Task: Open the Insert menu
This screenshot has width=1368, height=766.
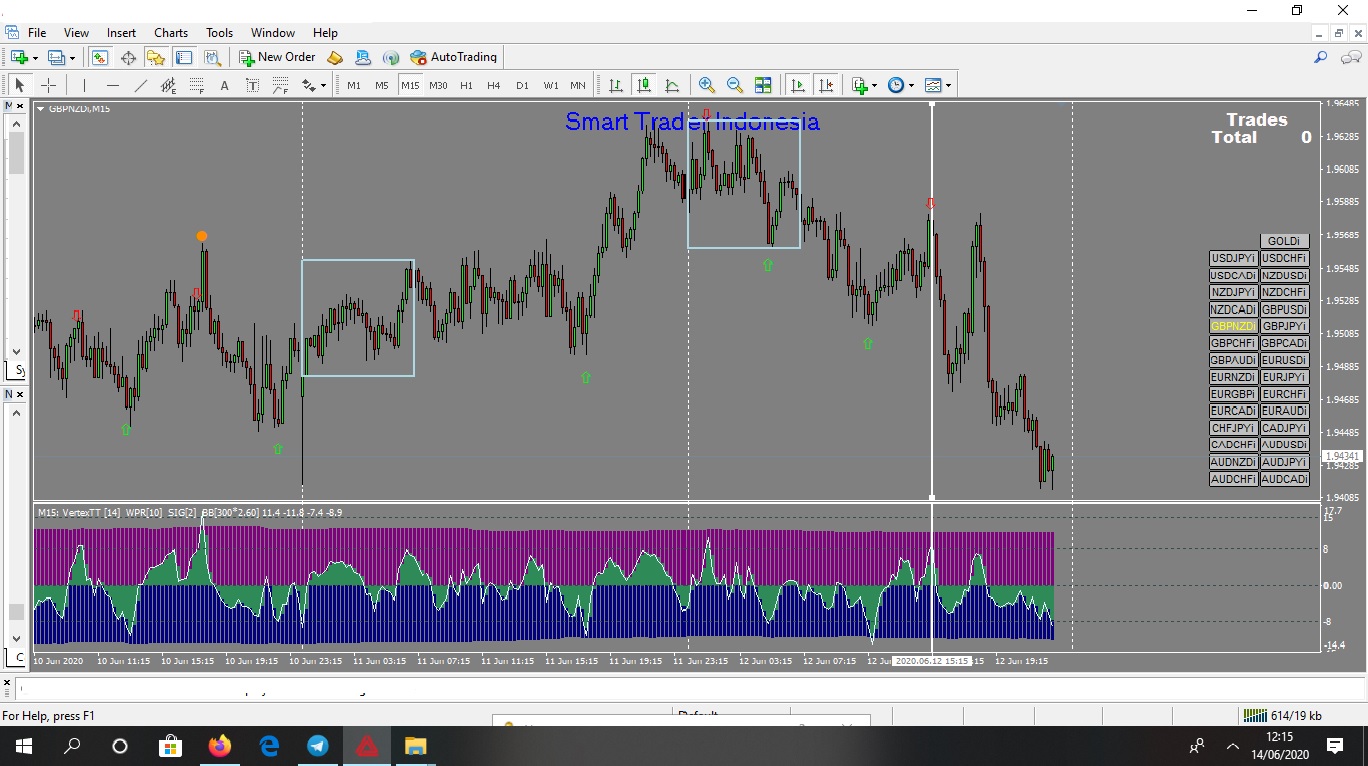Action: pos(122,33)
